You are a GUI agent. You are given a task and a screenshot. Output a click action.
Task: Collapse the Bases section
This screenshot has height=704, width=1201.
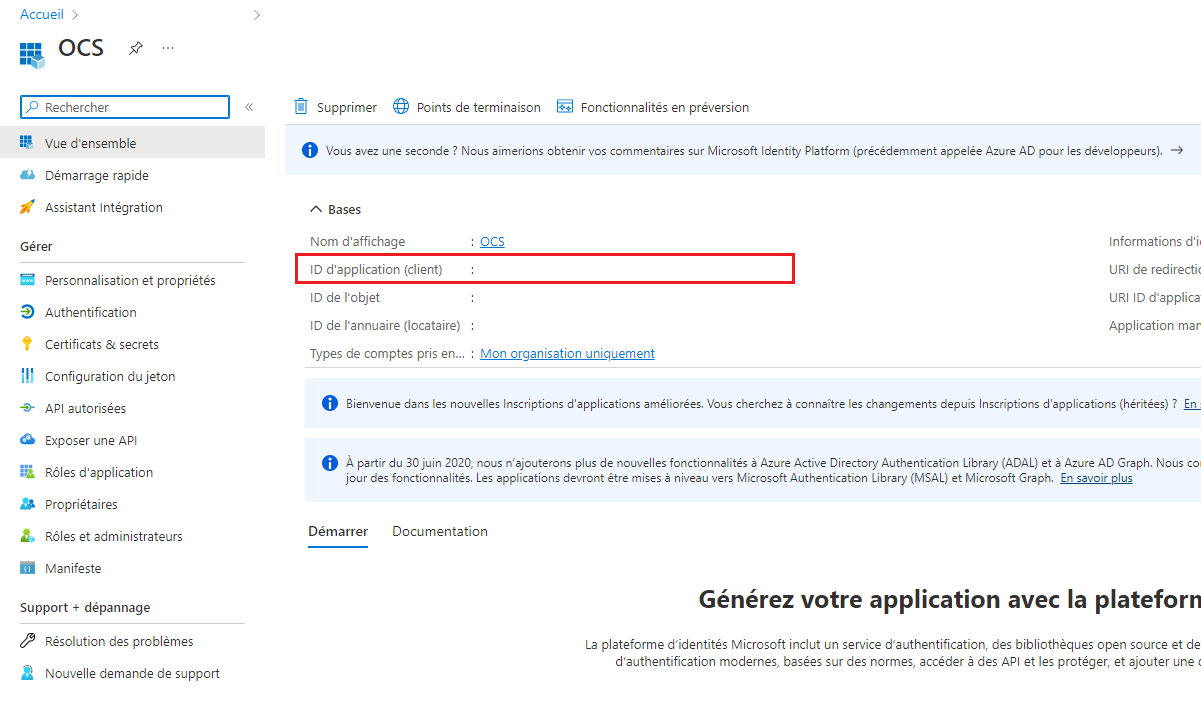pos(335,209)
